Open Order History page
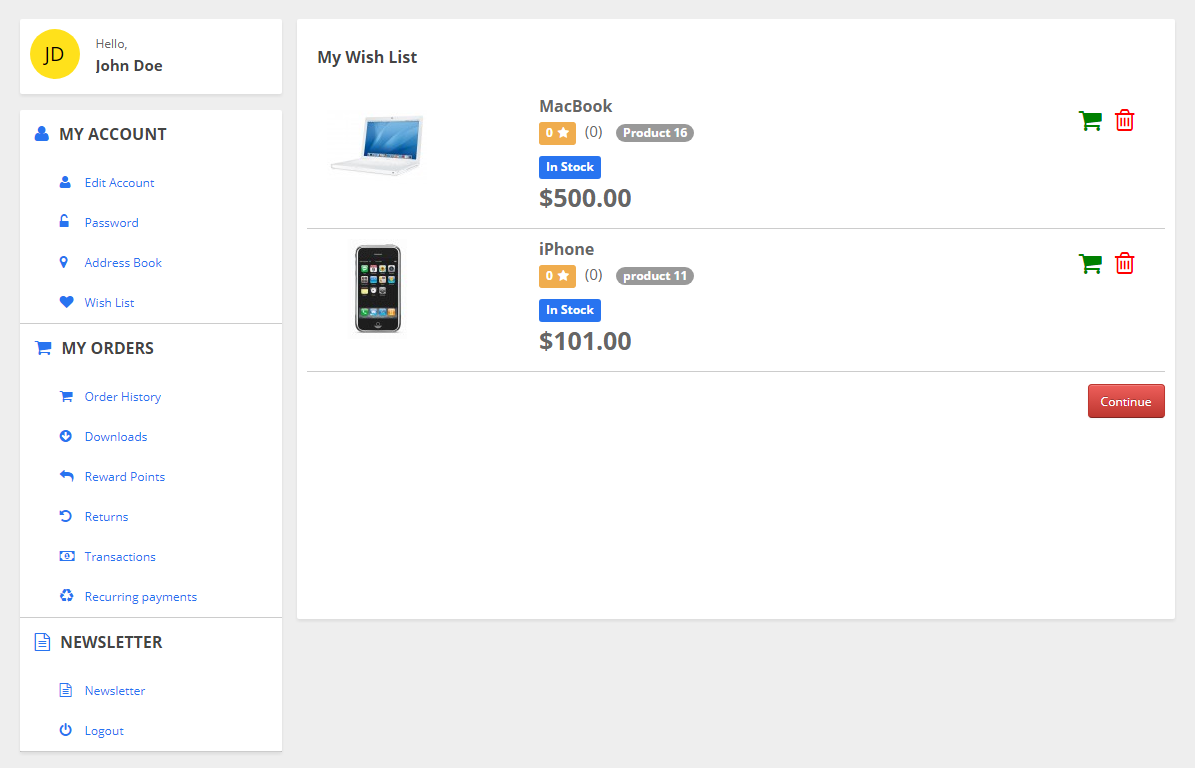Viewport: 1195px width, 768px height. click(x=123, y=397)
